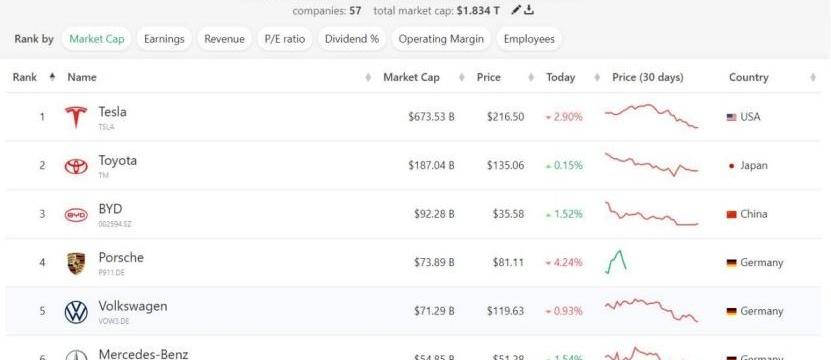Click the BYD logo icon

tap(76, 215)
